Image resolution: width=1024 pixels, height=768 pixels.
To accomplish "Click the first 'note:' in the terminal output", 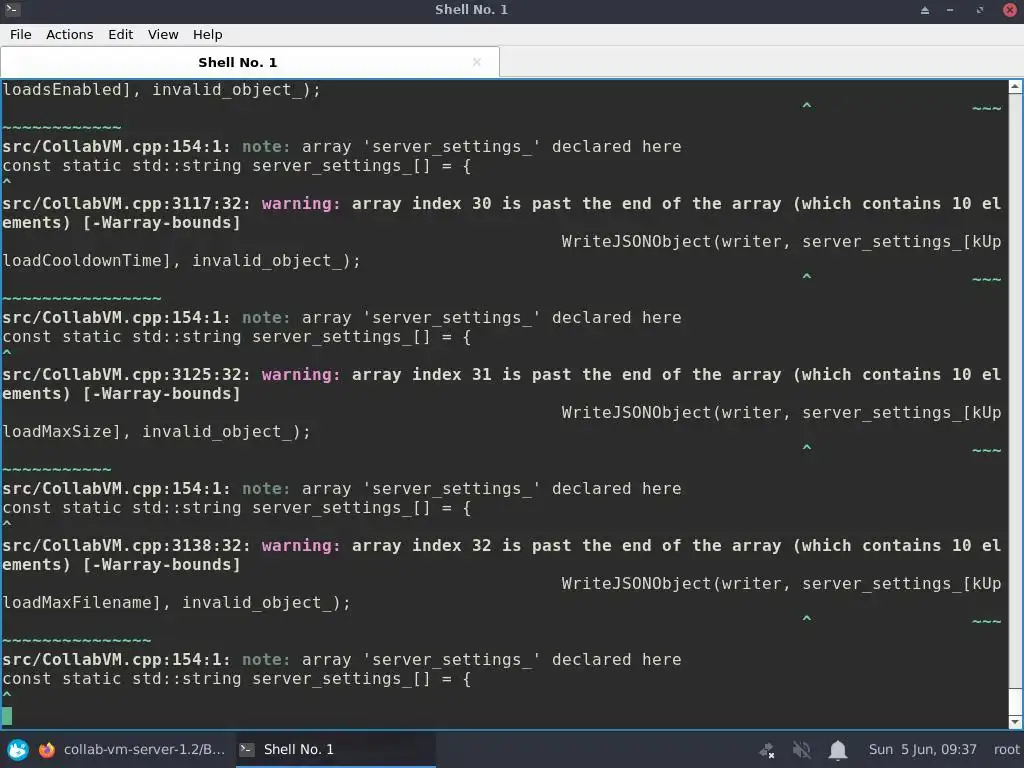I will point(266,147).
